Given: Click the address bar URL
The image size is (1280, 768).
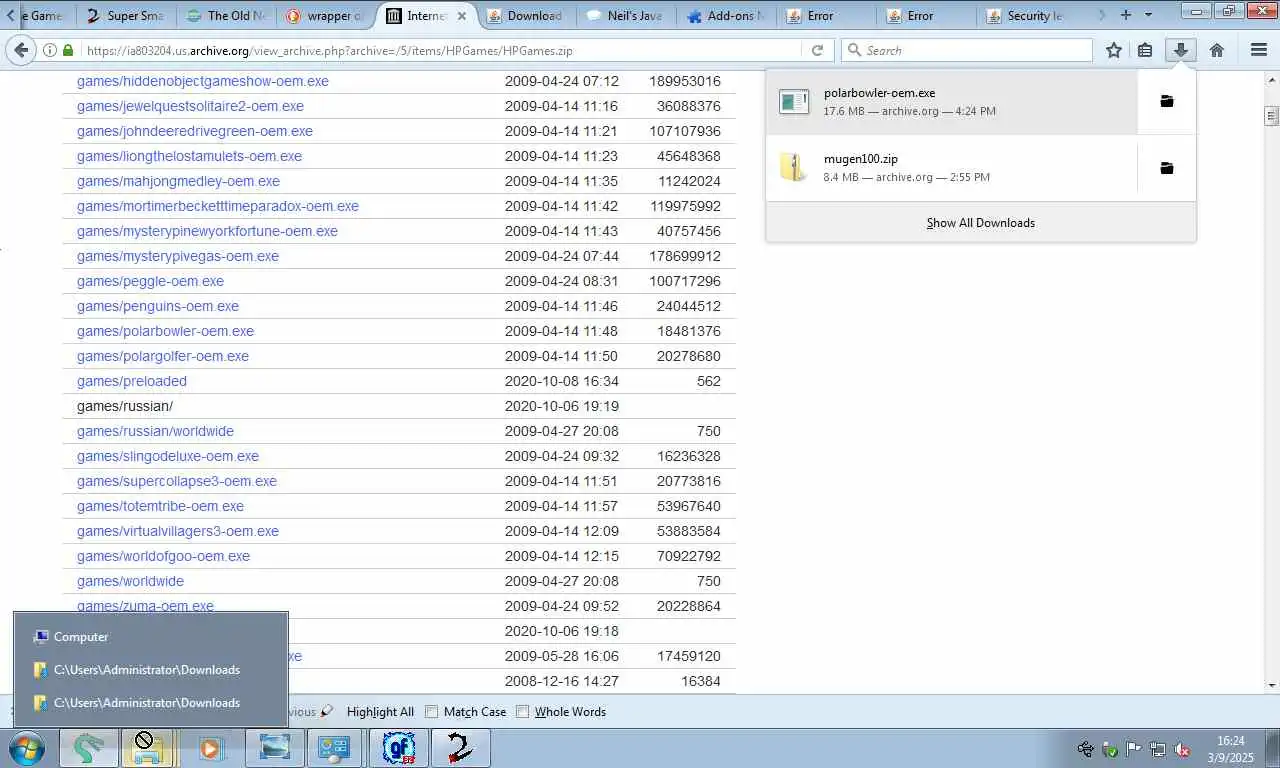Looking at the screenshot, I should pyautogui.click(x=330, y=50).
